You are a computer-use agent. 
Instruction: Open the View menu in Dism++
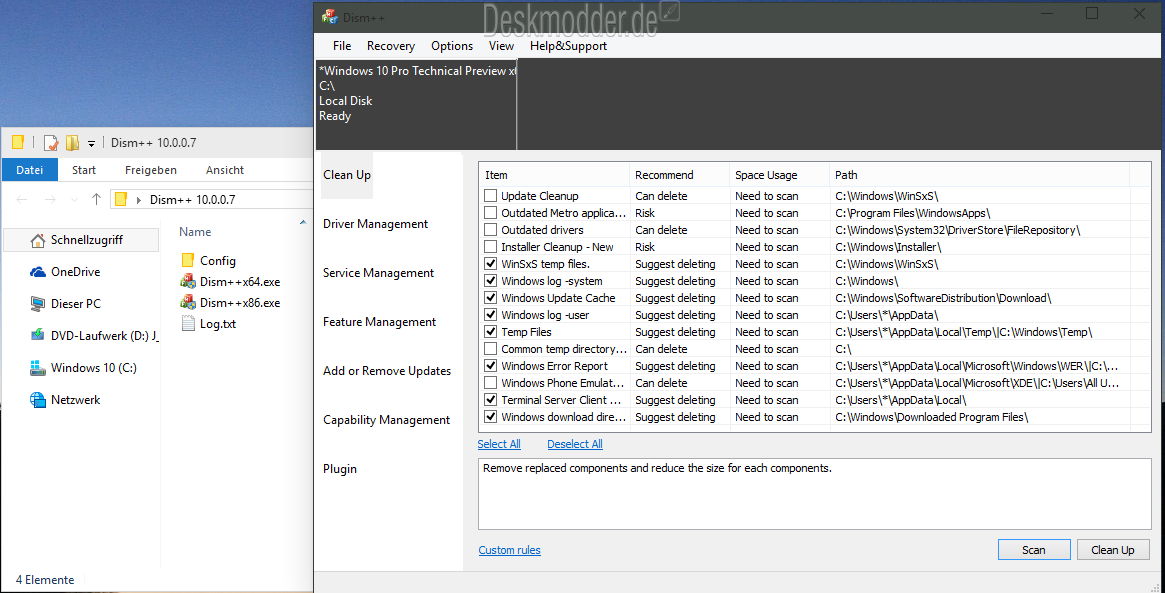click(x=502, y=46)
